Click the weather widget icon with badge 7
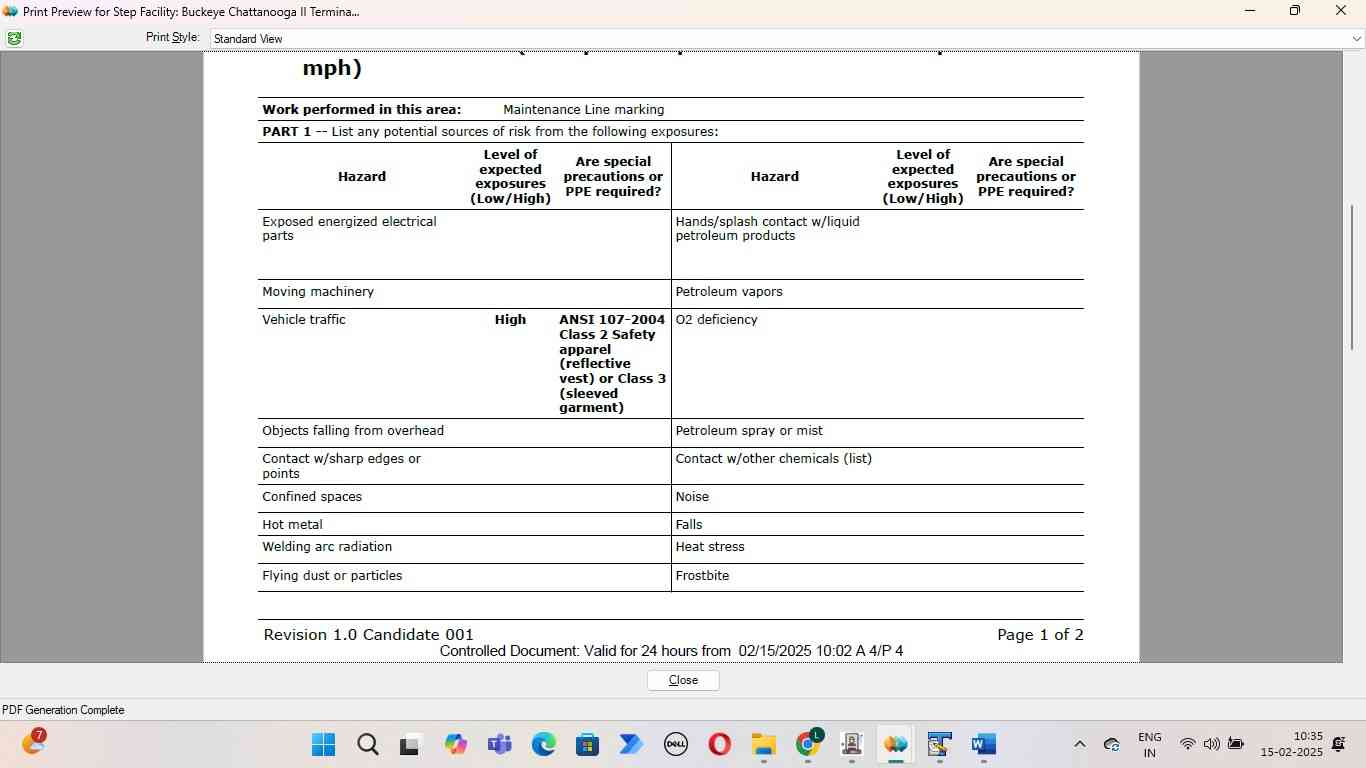This screenshot has height=768, width=1366. click(33, 743)
